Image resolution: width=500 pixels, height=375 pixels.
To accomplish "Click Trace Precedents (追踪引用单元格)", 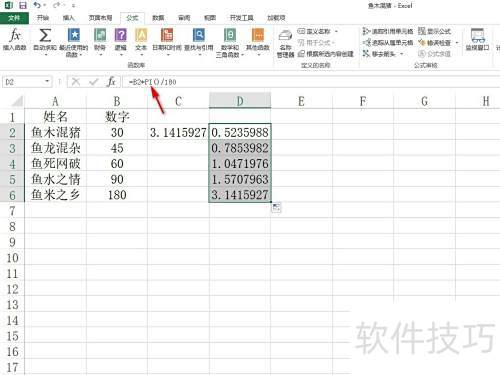I will (388, 31).
